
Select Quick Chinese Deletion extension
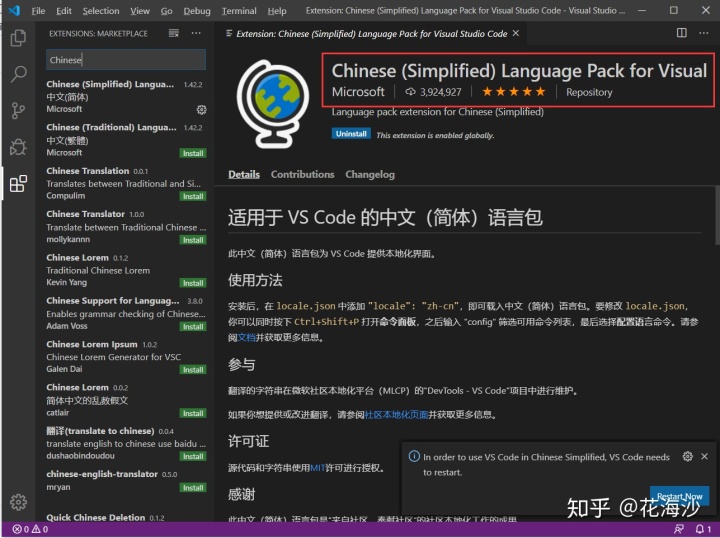tap(124, 518)
